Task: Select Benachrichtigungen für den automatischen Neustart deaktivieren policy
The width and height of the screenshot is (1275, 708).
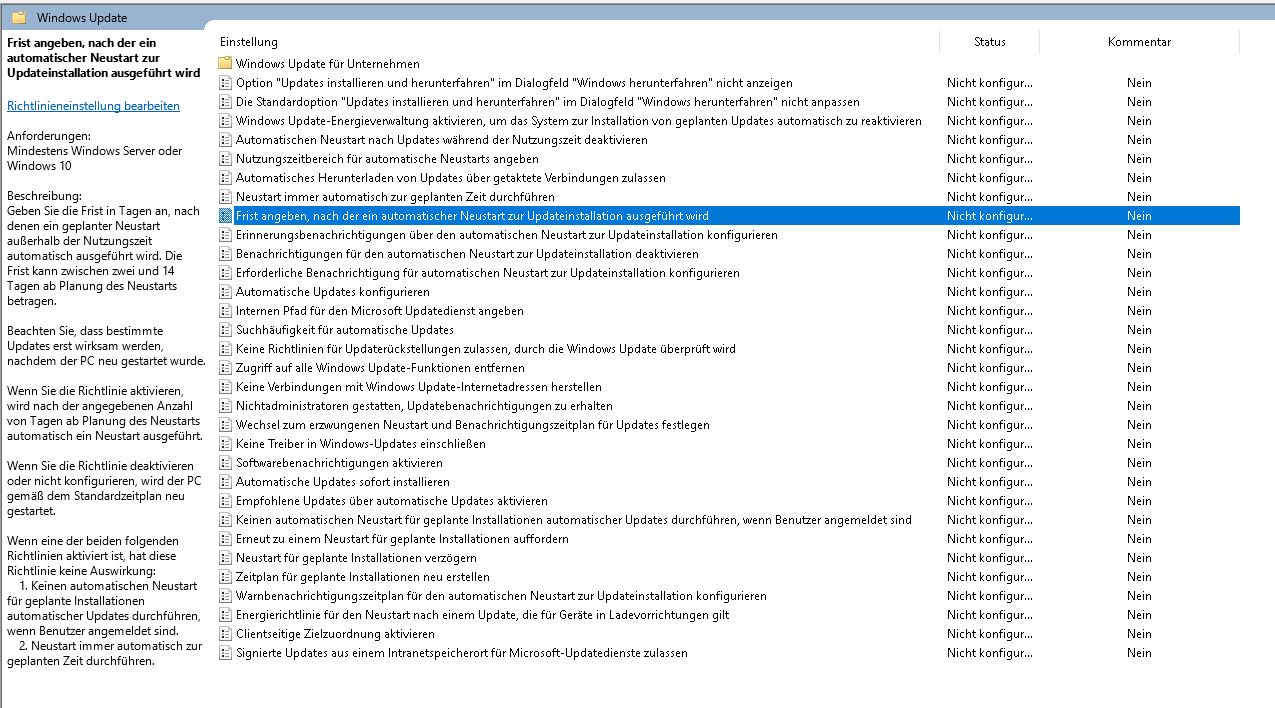Action: click(467, 254)
